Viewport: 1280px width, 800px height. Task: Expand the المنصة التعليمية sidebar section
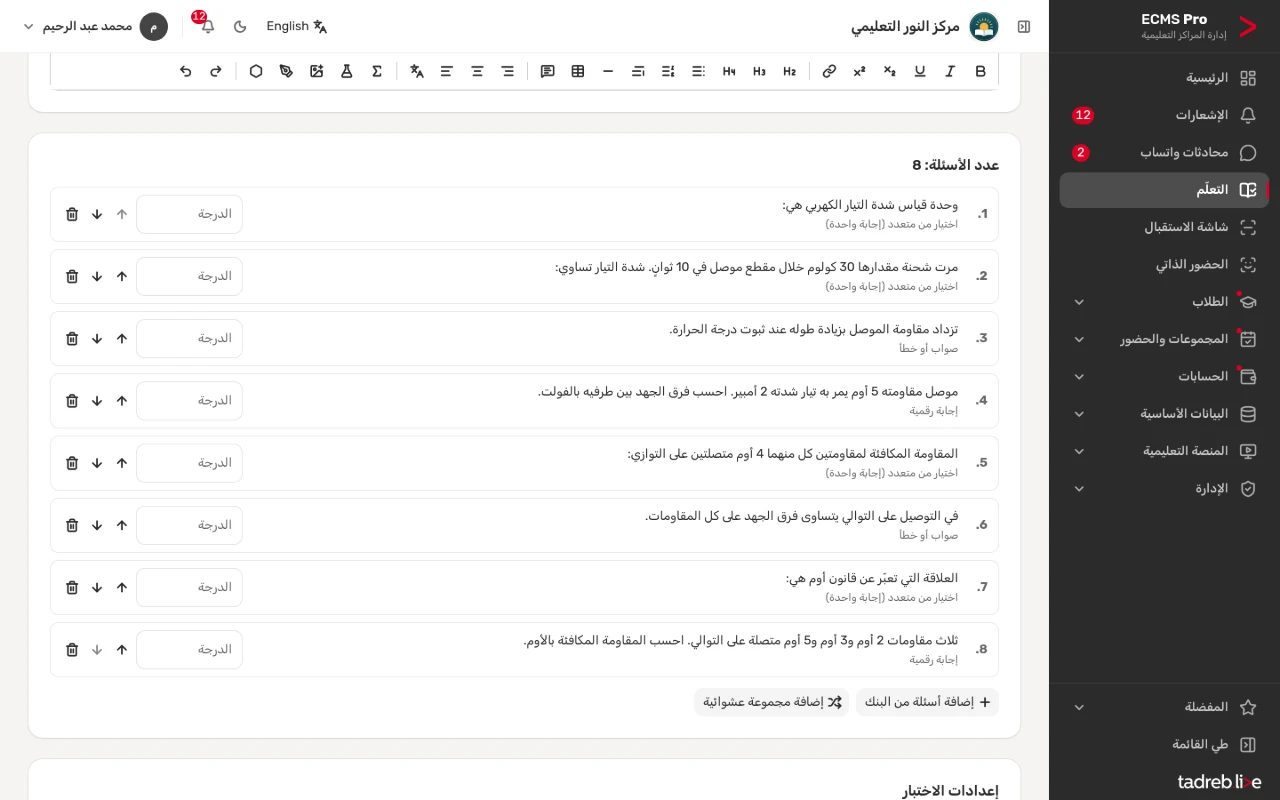point(1164,451)
